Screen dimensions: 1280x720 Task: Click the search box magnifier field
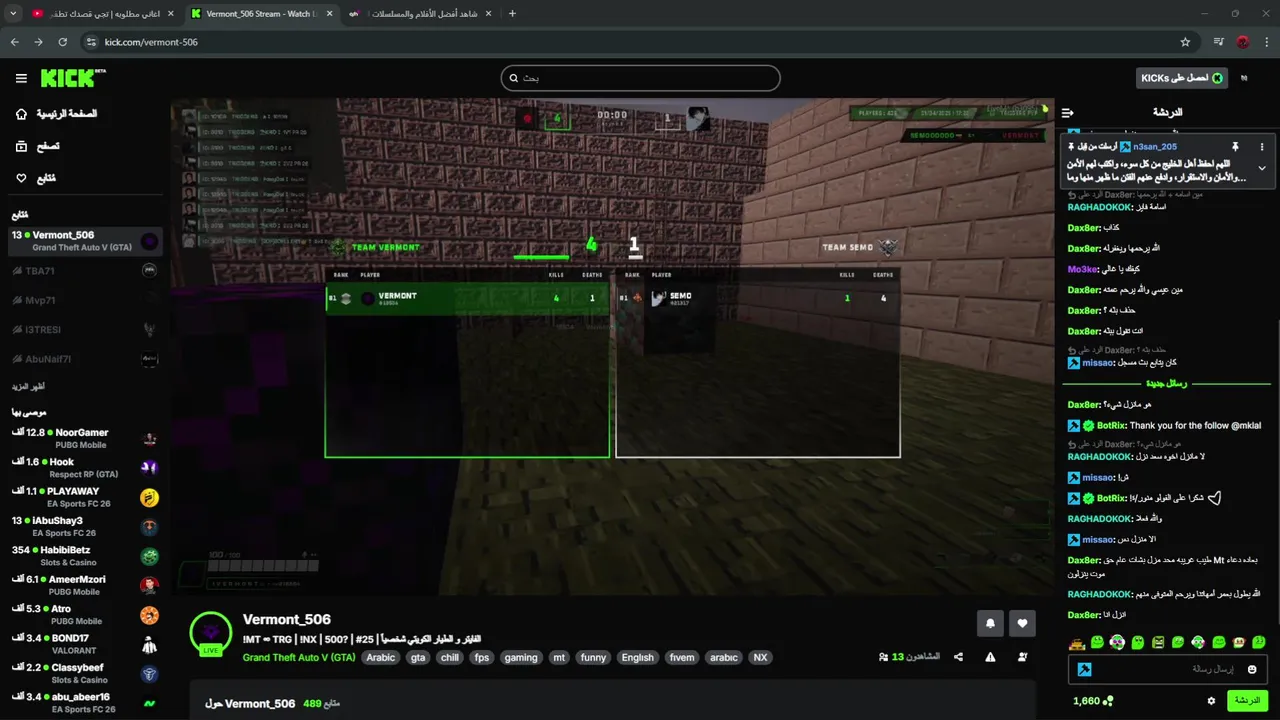(640, 78)
